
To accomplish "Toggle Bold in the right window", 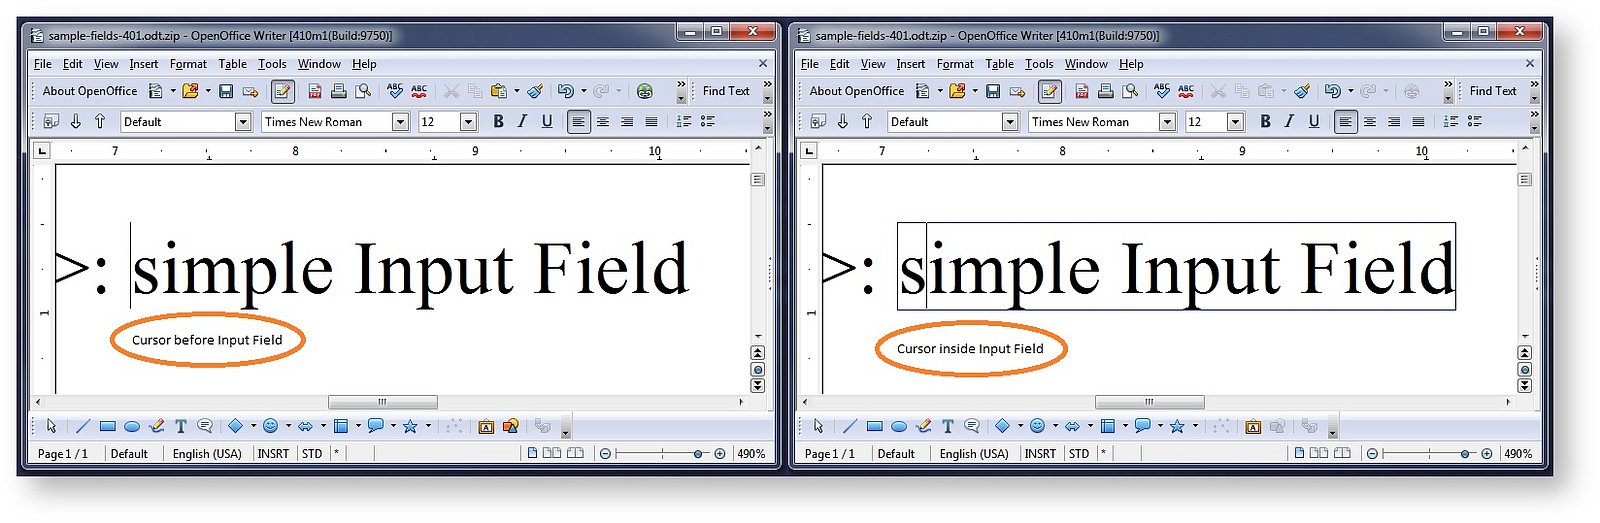I will point(1265,121).
